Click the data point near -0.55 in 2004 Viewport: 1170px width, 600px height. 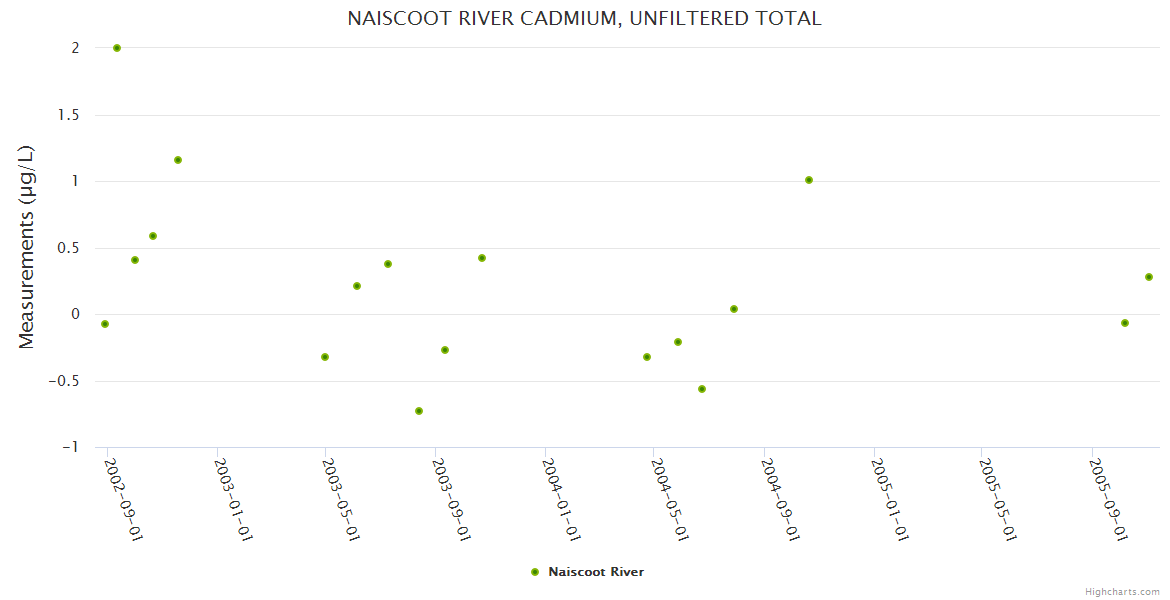coord(702,389)
